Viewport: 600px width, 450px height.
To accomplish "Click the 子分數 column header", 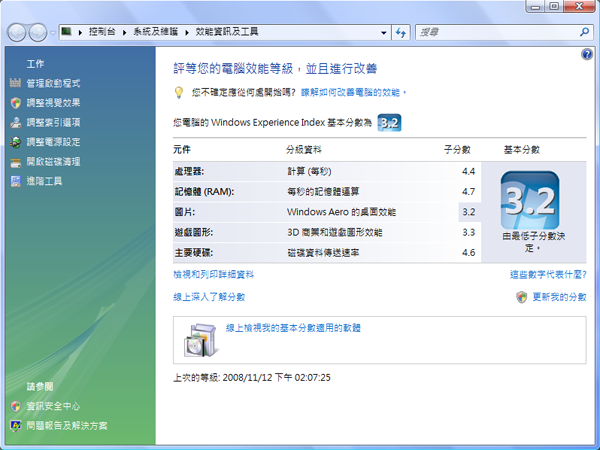I will click(x=457, y=150).
